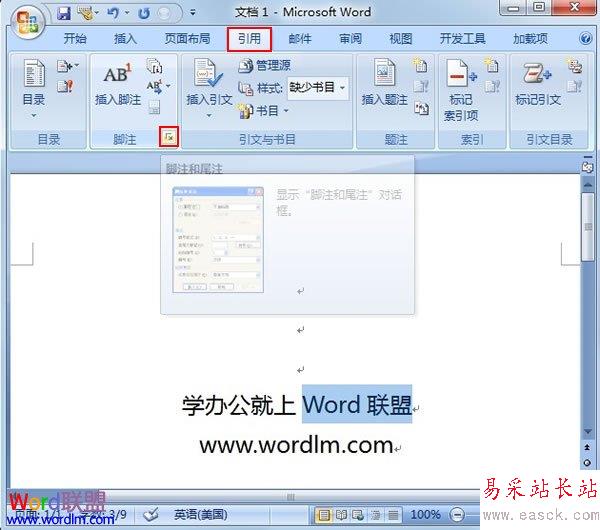
Task: Open the Customize Quick Access Toolbar arrow
Action: click(193, 13)
